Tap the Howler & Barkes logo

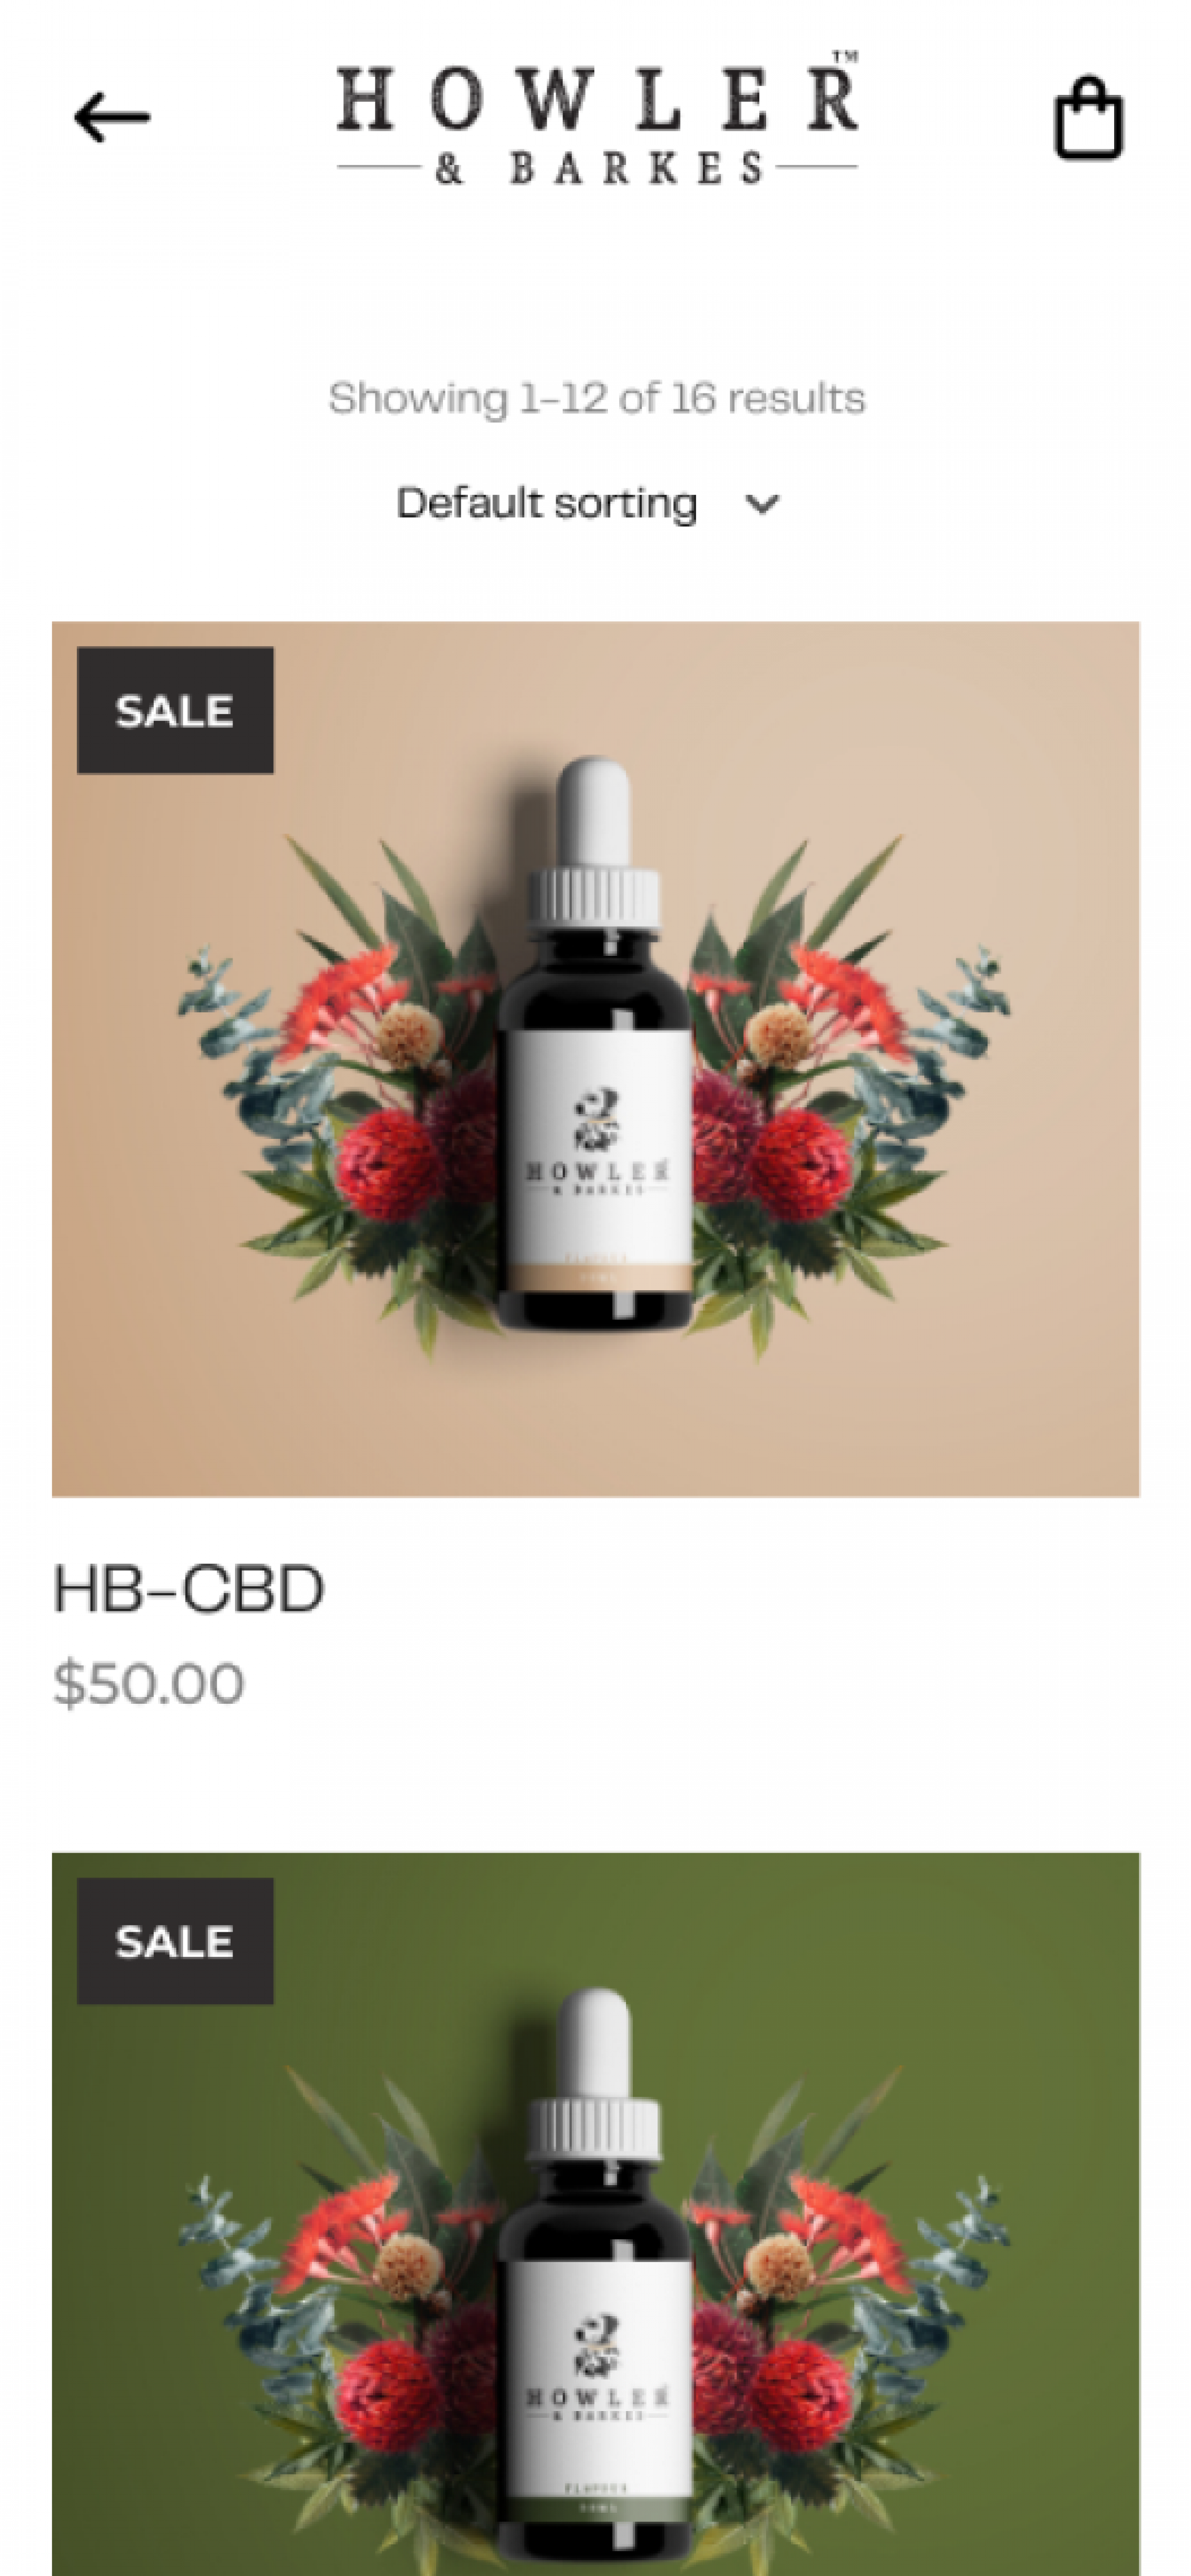[597, 119]
